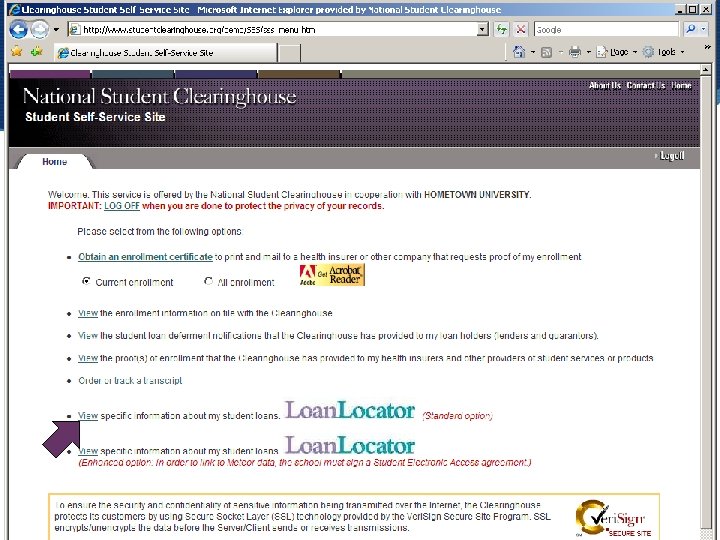
Task: Open Obtain an enrollment certificate link
Action: point(145,257)
